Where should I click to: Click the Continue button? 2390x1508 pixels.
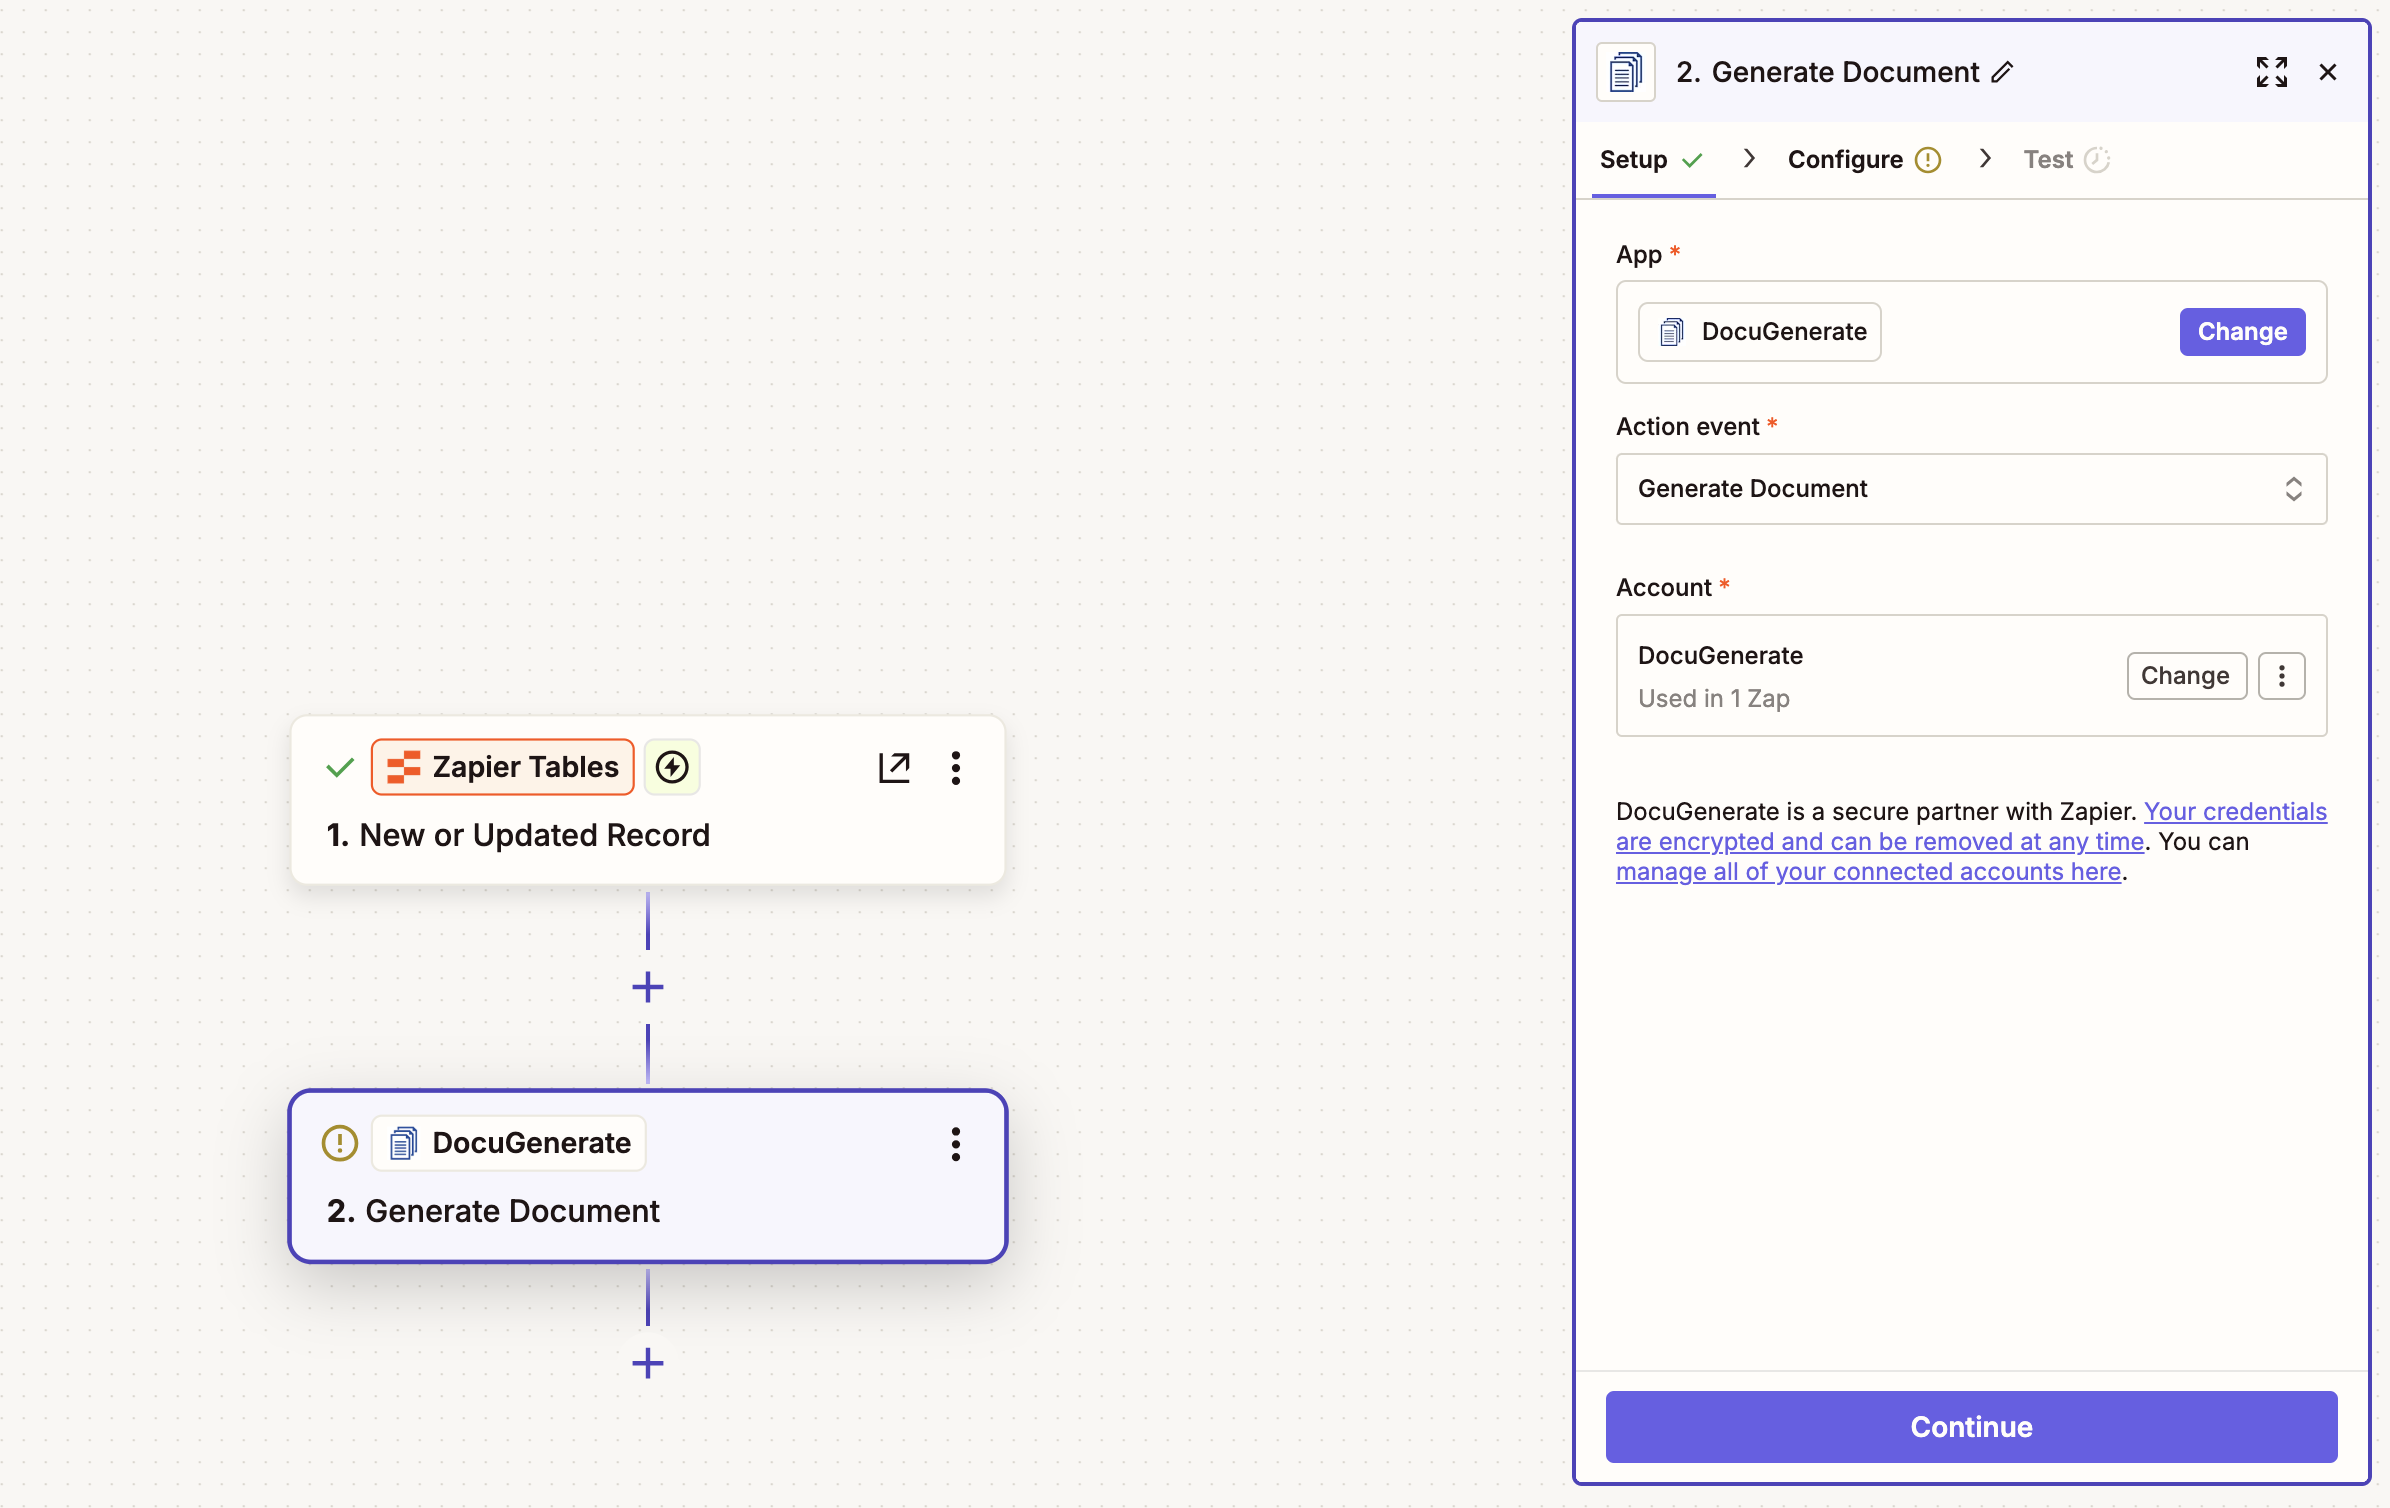[x=1971, y=1427]
